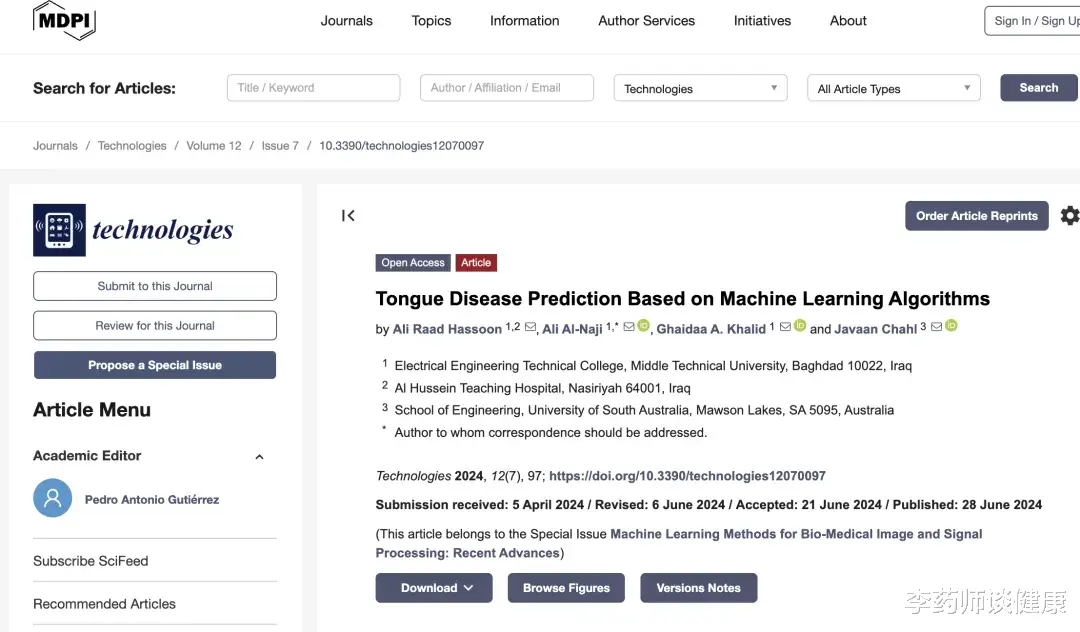
Task: Open ORCID icon for Ghaidaa A. Khalid
Action: (x=800, y=326)
